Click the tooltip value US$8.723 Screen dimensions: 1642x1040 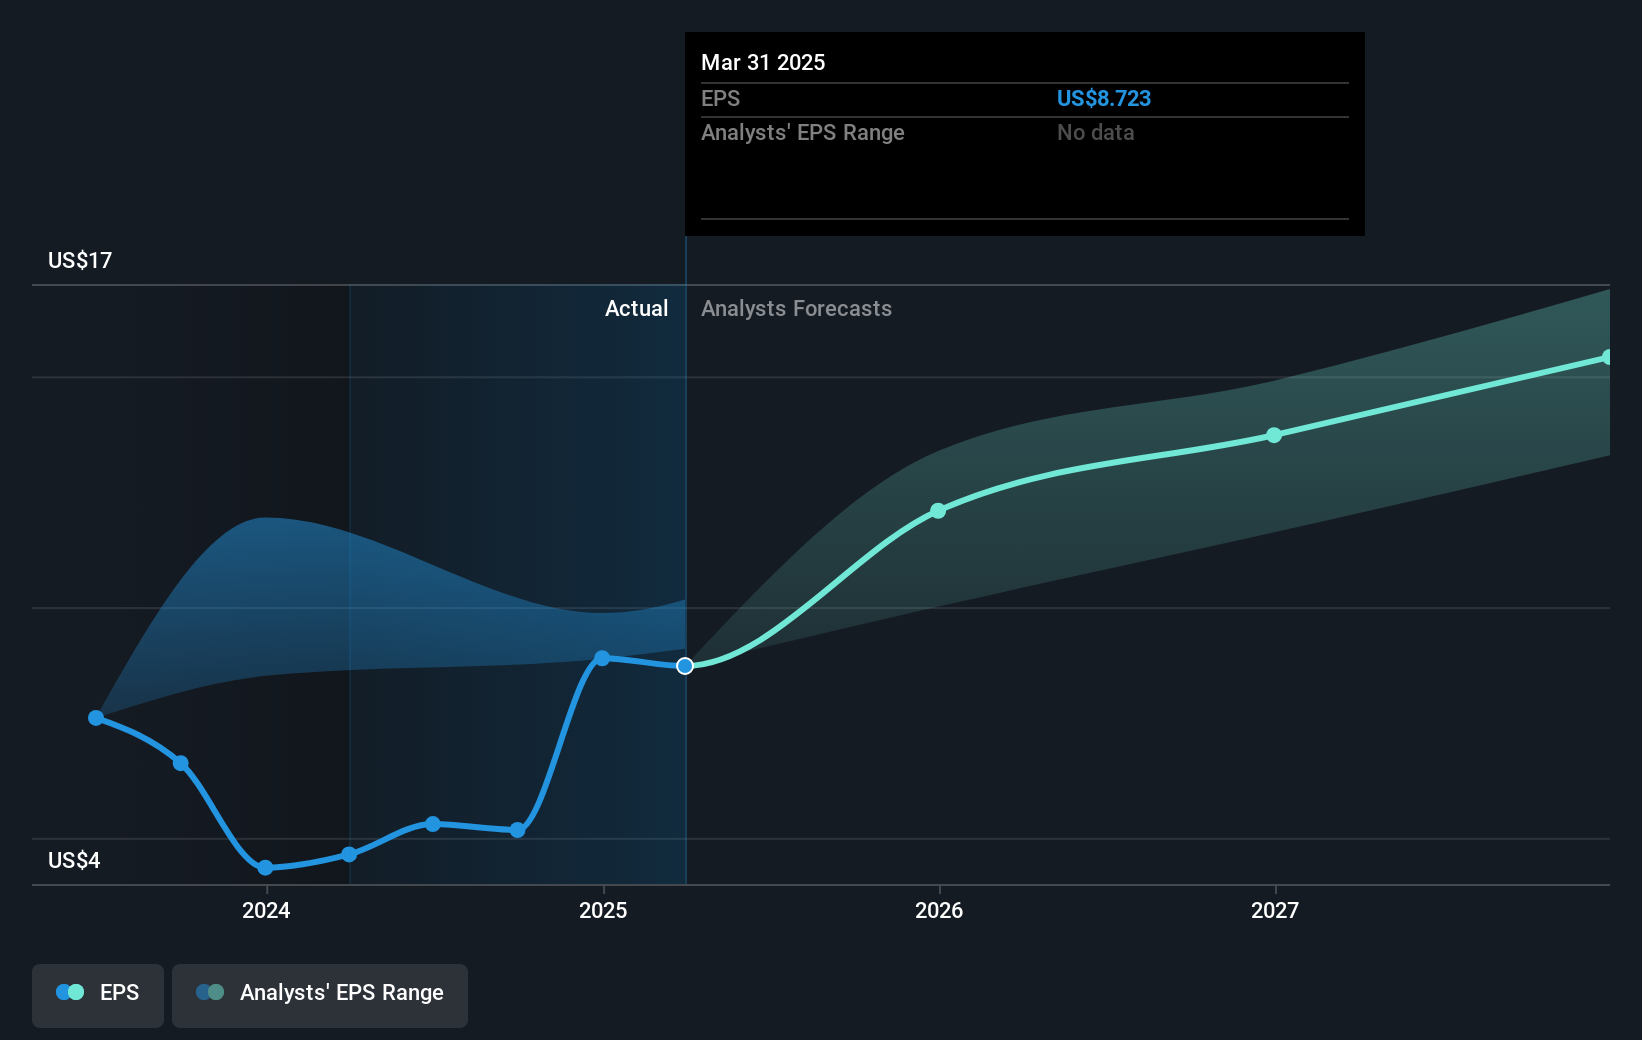click(x=1104, y=98)
